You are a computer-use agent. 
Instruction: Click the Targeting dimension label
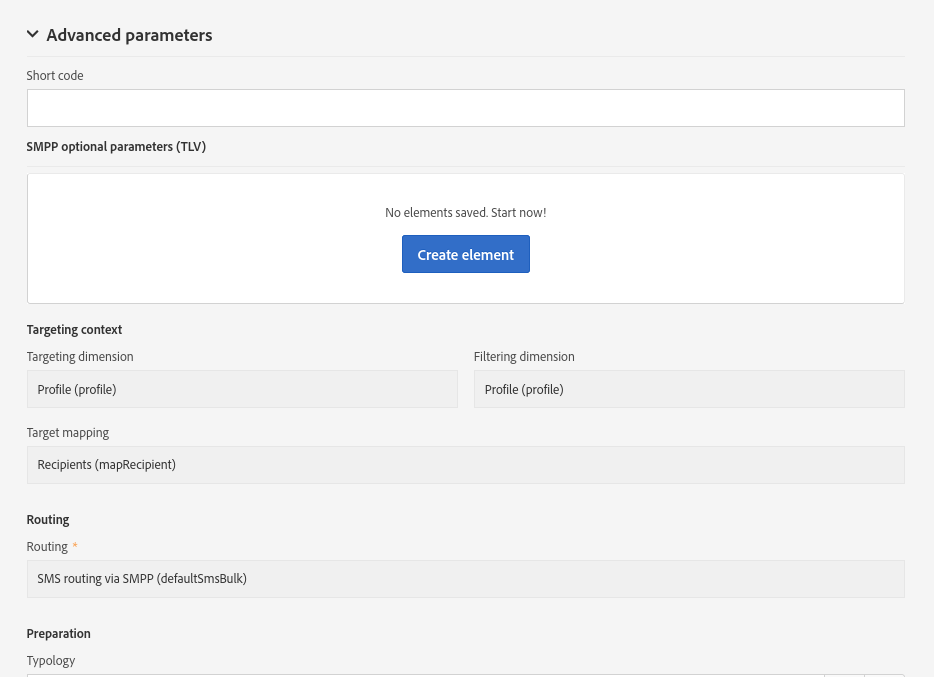click(80, 357)
